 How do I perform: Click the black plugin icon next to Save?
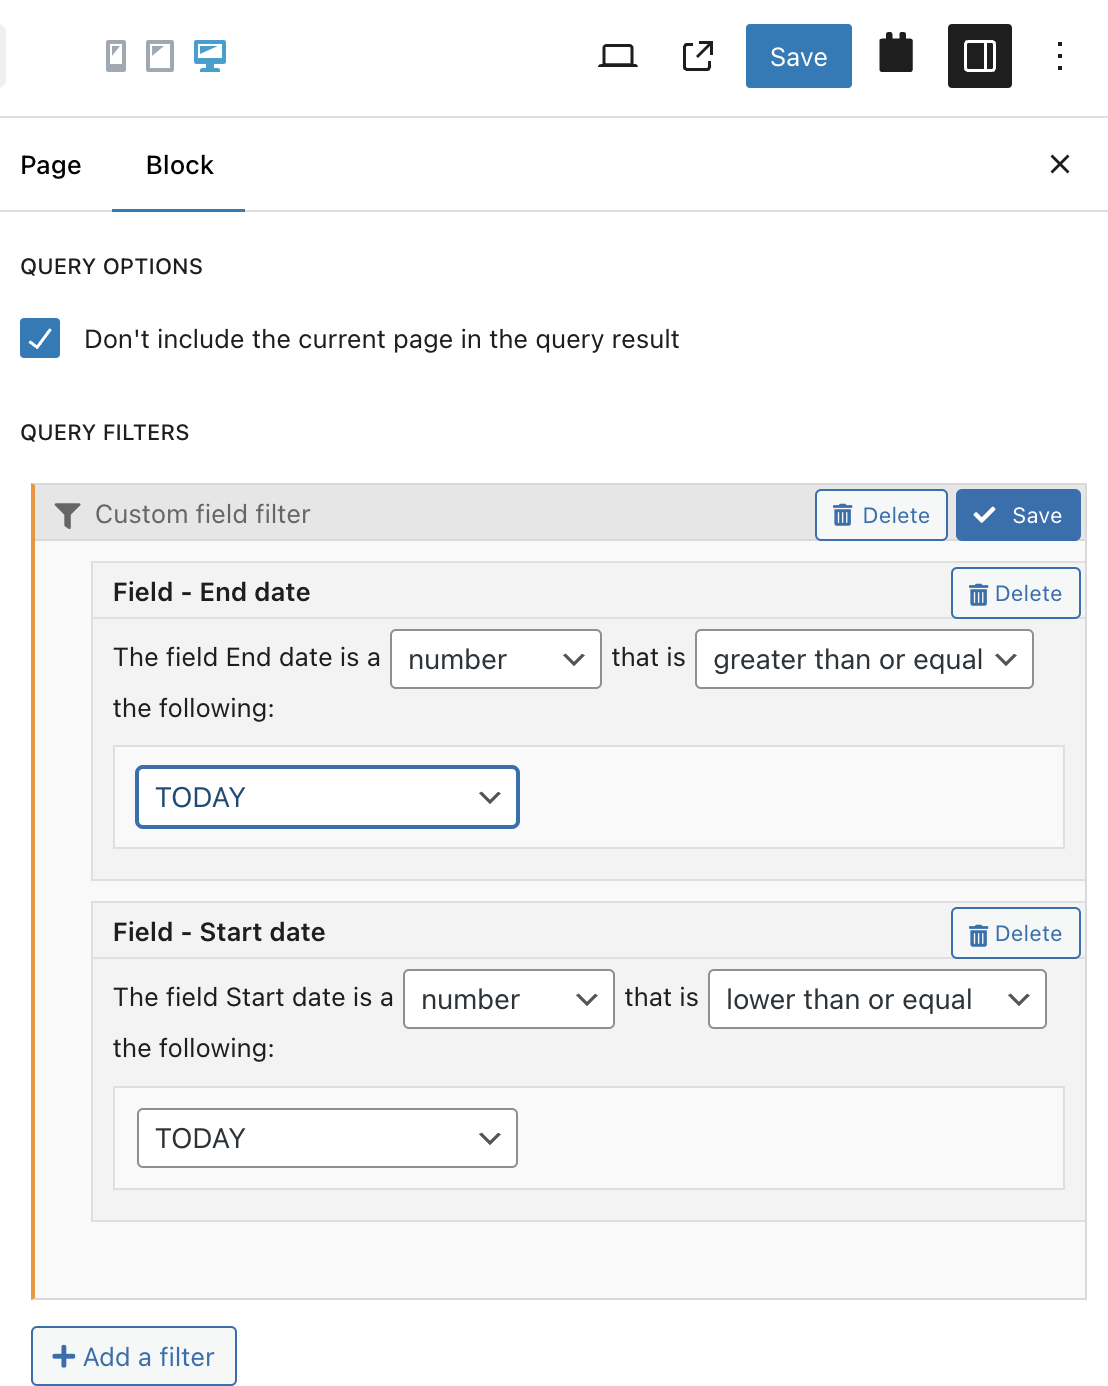[896, 54]
